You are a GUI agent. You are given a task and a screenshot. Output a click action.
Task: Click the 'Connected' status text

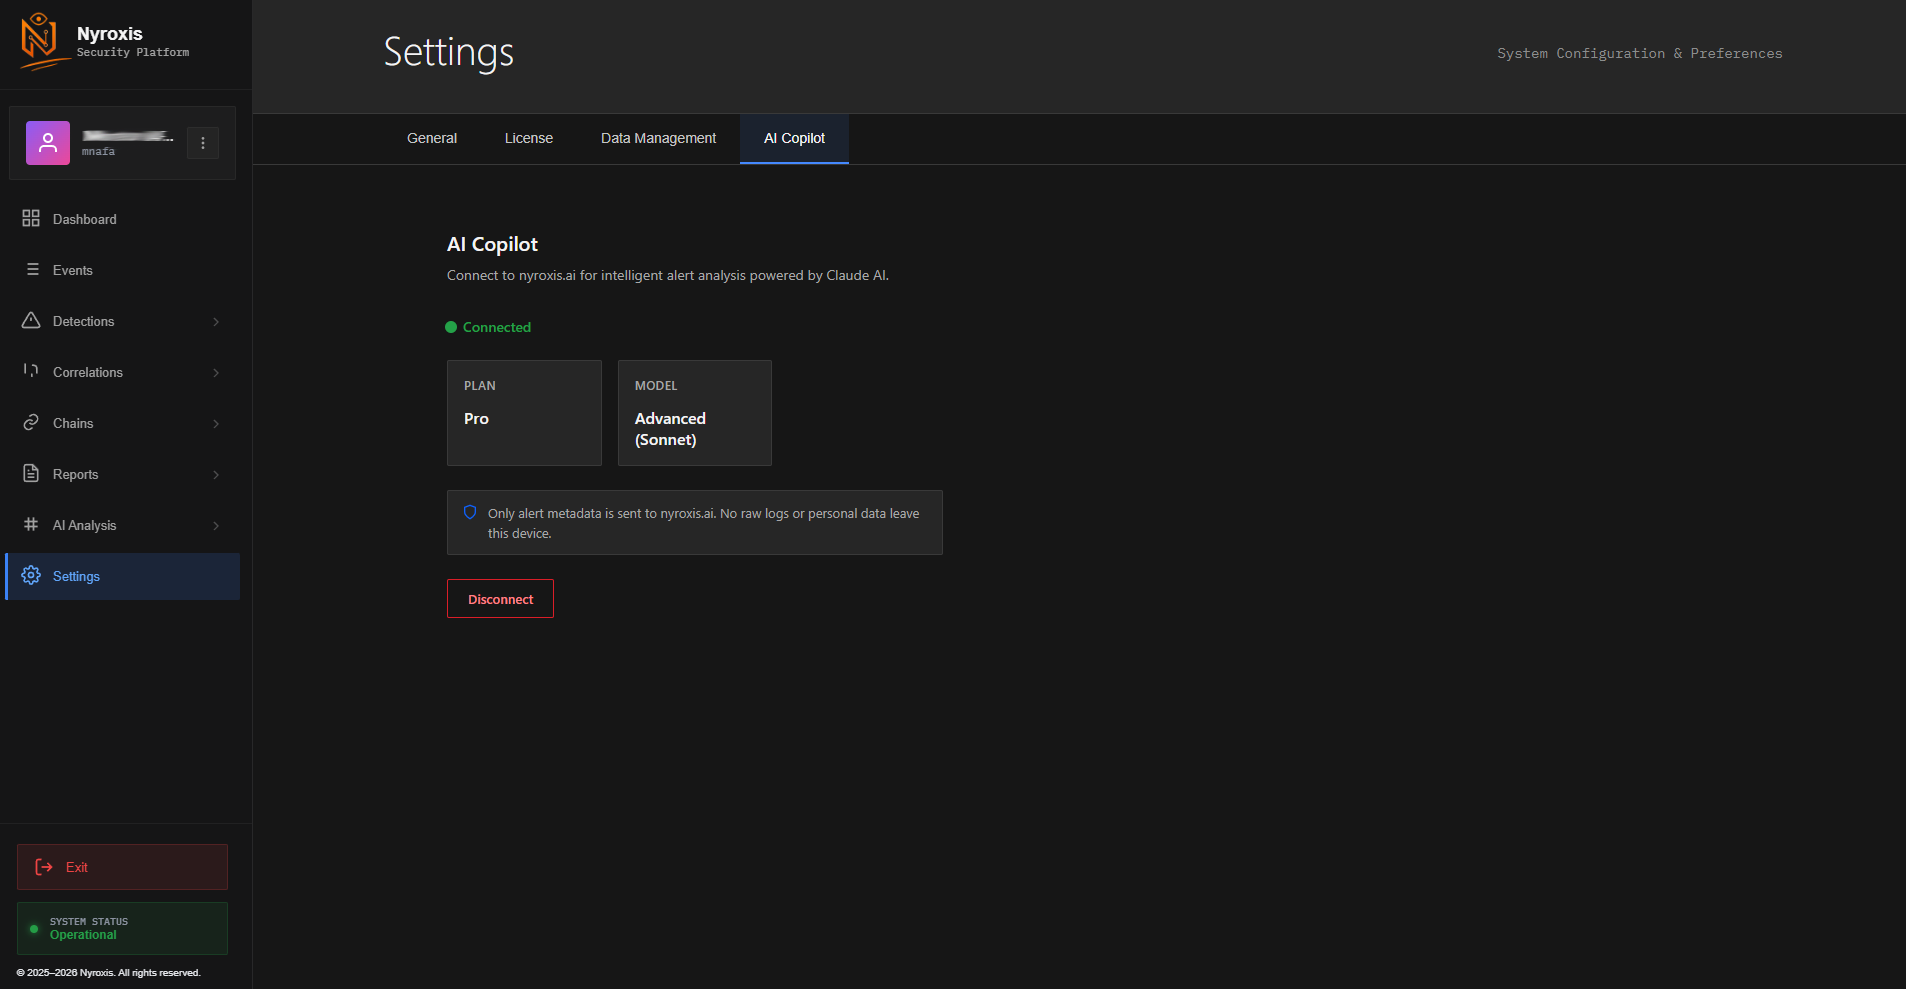(497, 327)
